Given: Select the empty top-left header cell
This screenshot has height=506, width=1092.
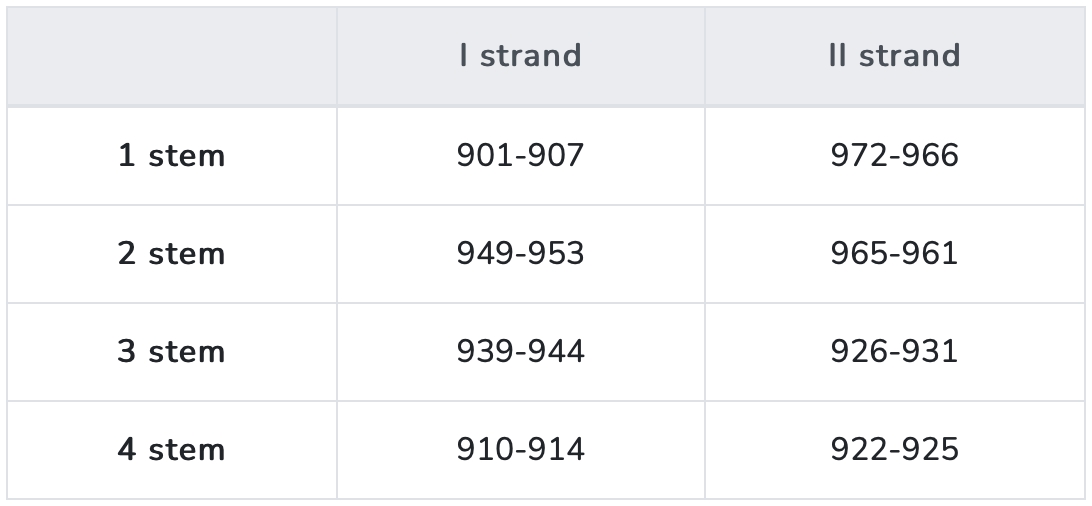Looking at the screenshot, I should coord(172,56).
